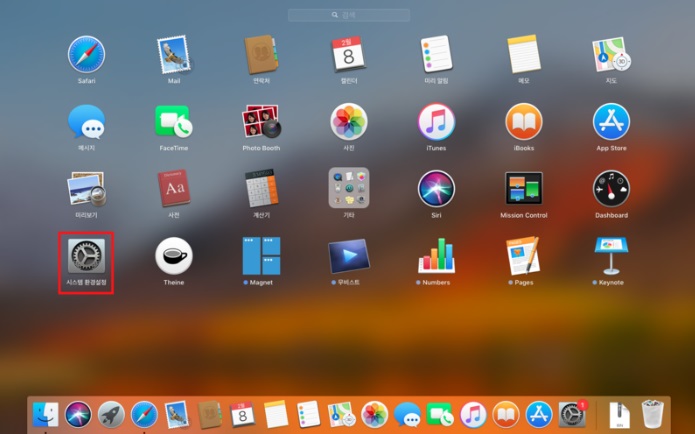Image resolution: width=695 pixels, height=434 pixels.
Task: Open Preview (미리보기) app
Action: coord(86,189)
